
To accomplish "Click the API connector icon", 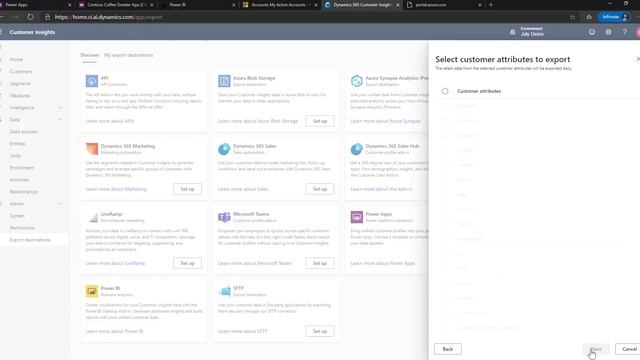I will (x=92, y=81).
